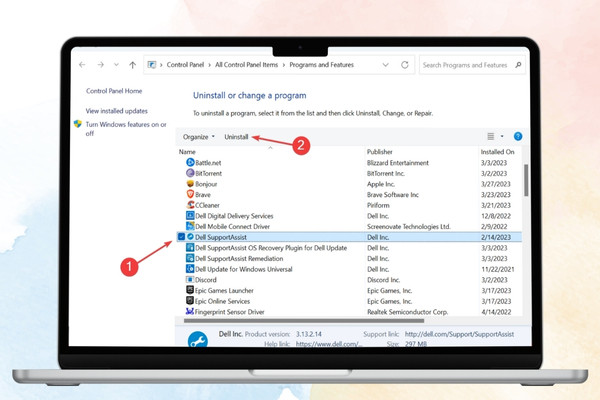Select All Control Panel Items breadcrumb
The image size is (600, 400).
pos(246,65)
